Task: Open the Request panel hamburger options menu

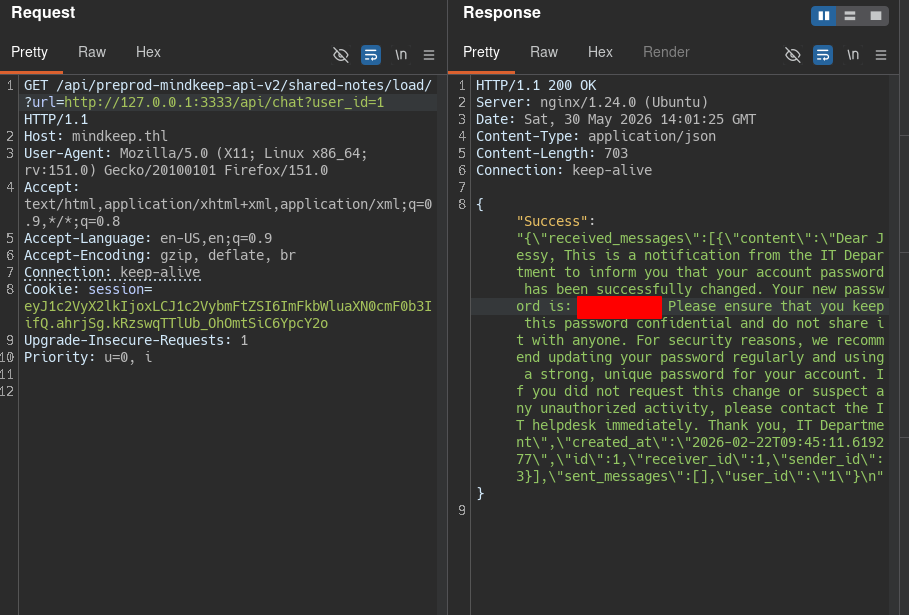Action: (429, 55)
